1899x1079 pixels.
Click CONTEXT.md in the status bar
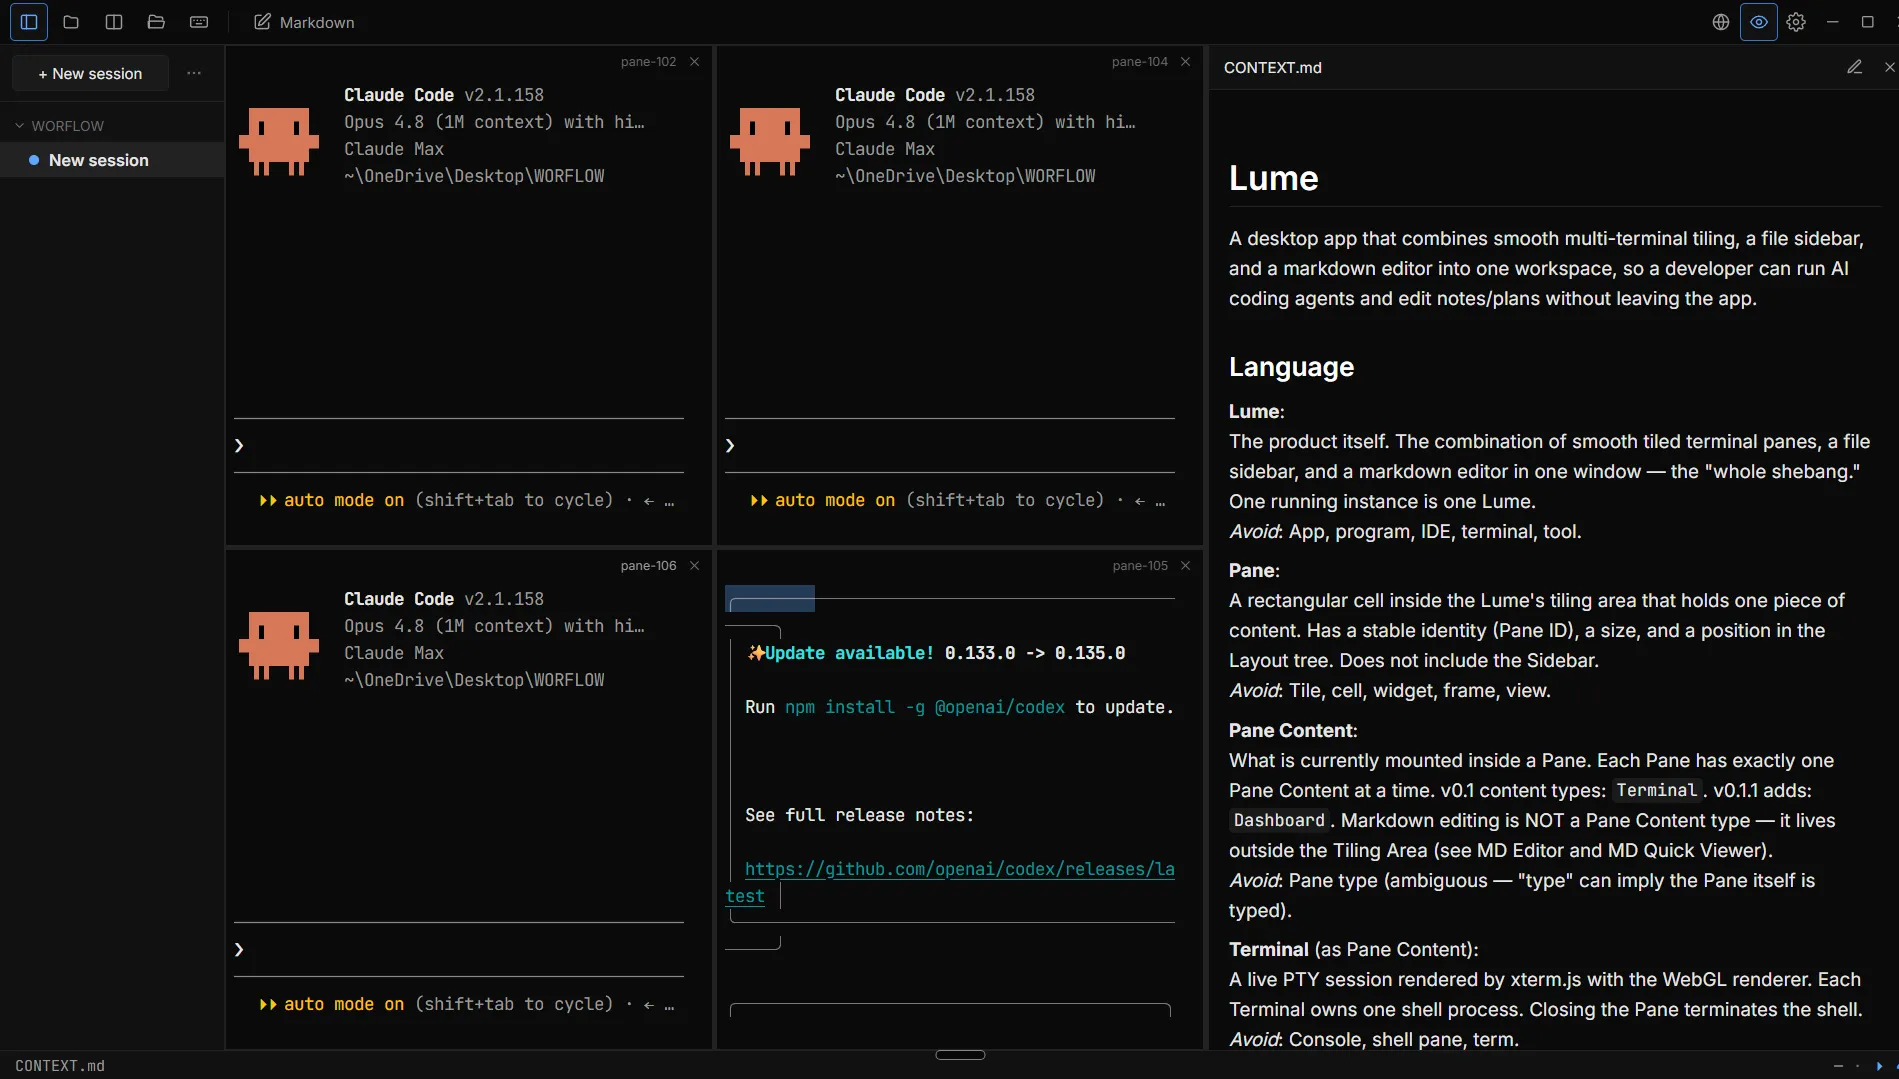pos(60,1066)
